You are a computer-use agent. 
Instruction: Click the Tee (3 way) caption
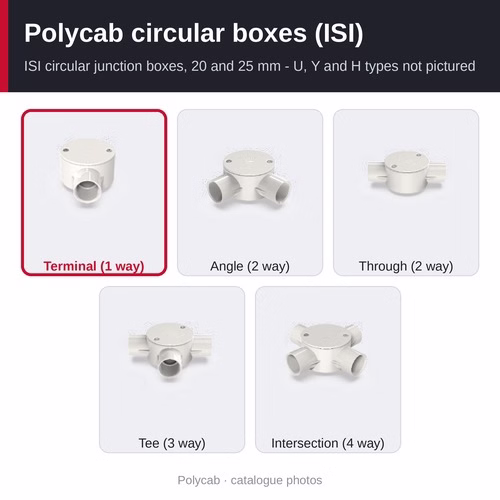click(172, 443)
